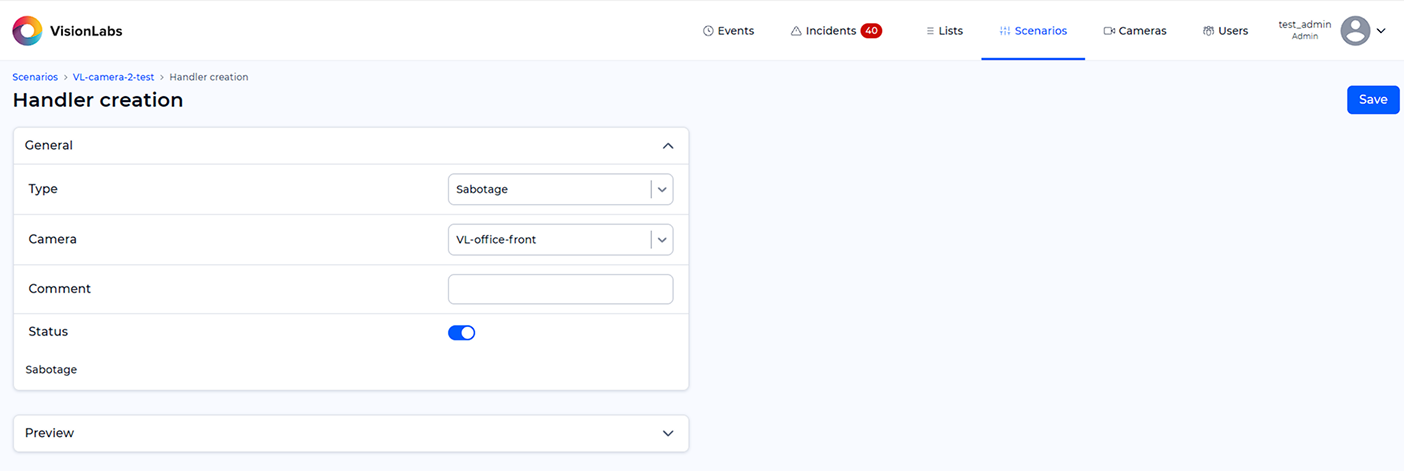Open user menu arrow next to avatar
The width and height of the screenshot is (1404, 471).
pos(1381,31)
